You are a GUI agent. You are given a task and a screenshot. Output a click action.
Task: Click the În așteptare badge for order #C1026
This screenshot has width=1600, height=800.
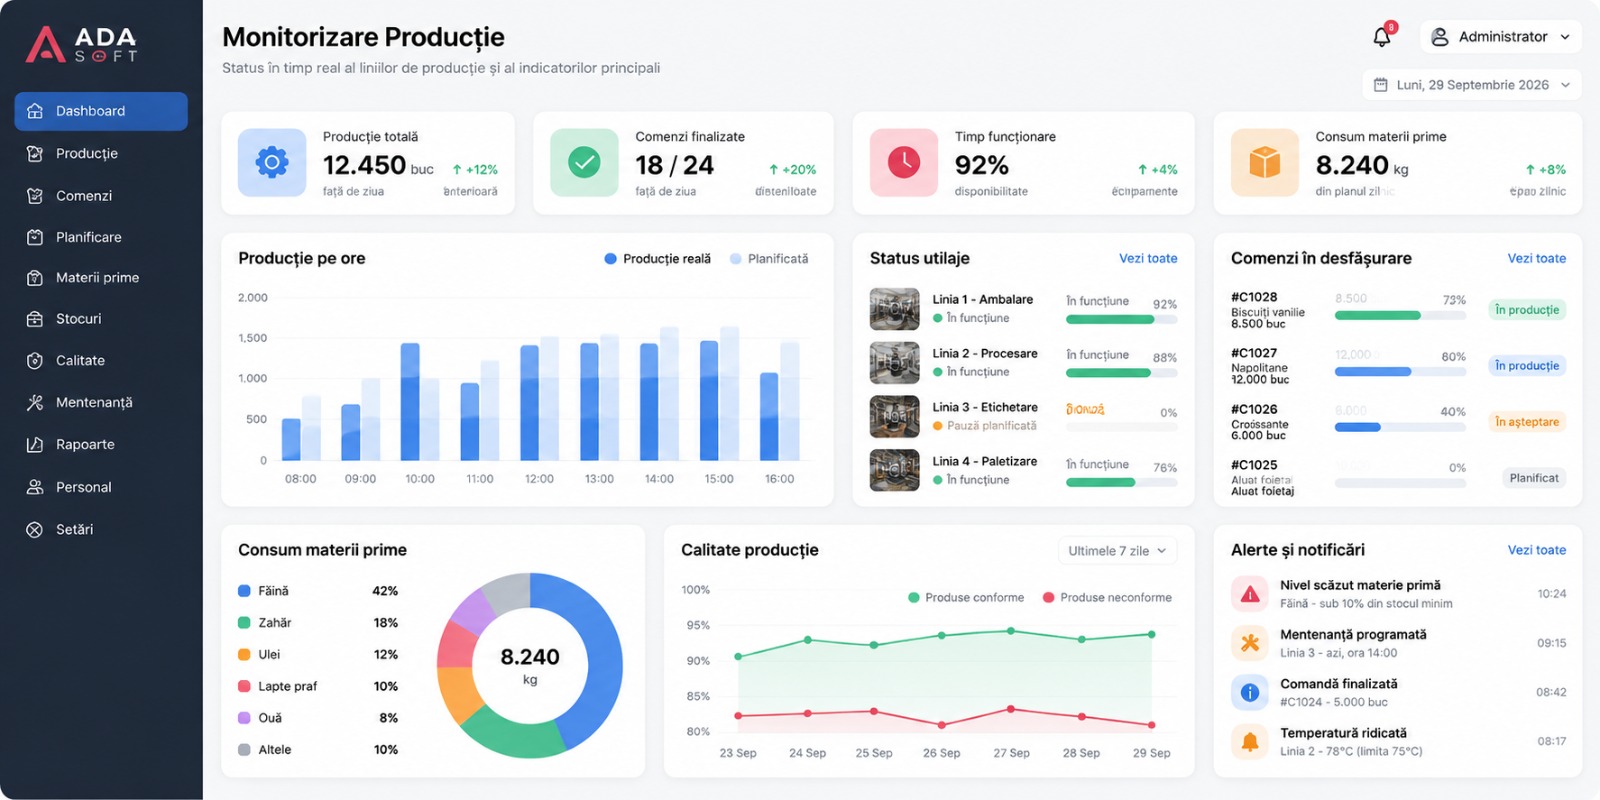(1527, 422)
